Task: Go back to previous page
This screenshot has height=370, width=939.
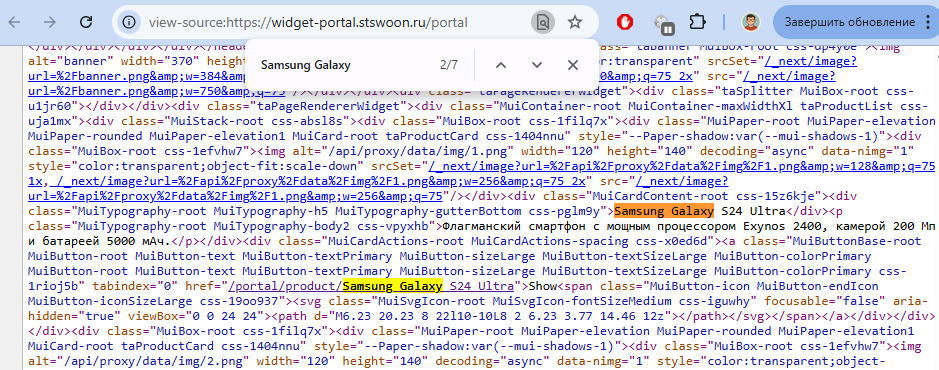Action: pos(14,23)
